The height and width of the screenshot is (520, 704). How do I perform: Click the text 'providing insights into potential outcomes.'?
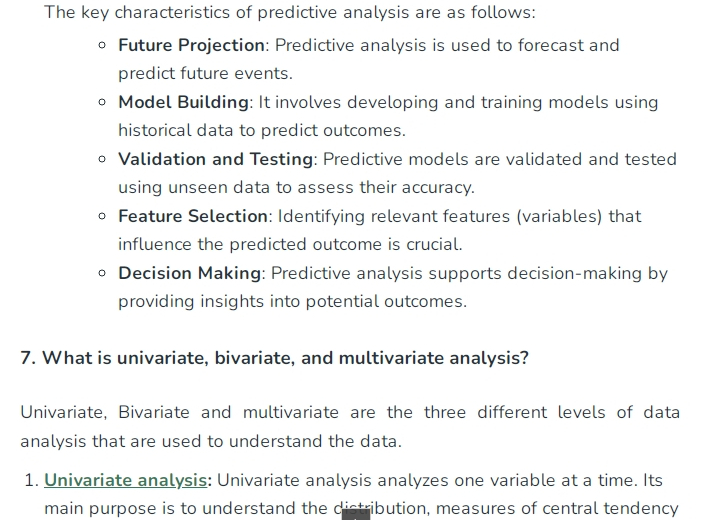(x=293, y=301)
